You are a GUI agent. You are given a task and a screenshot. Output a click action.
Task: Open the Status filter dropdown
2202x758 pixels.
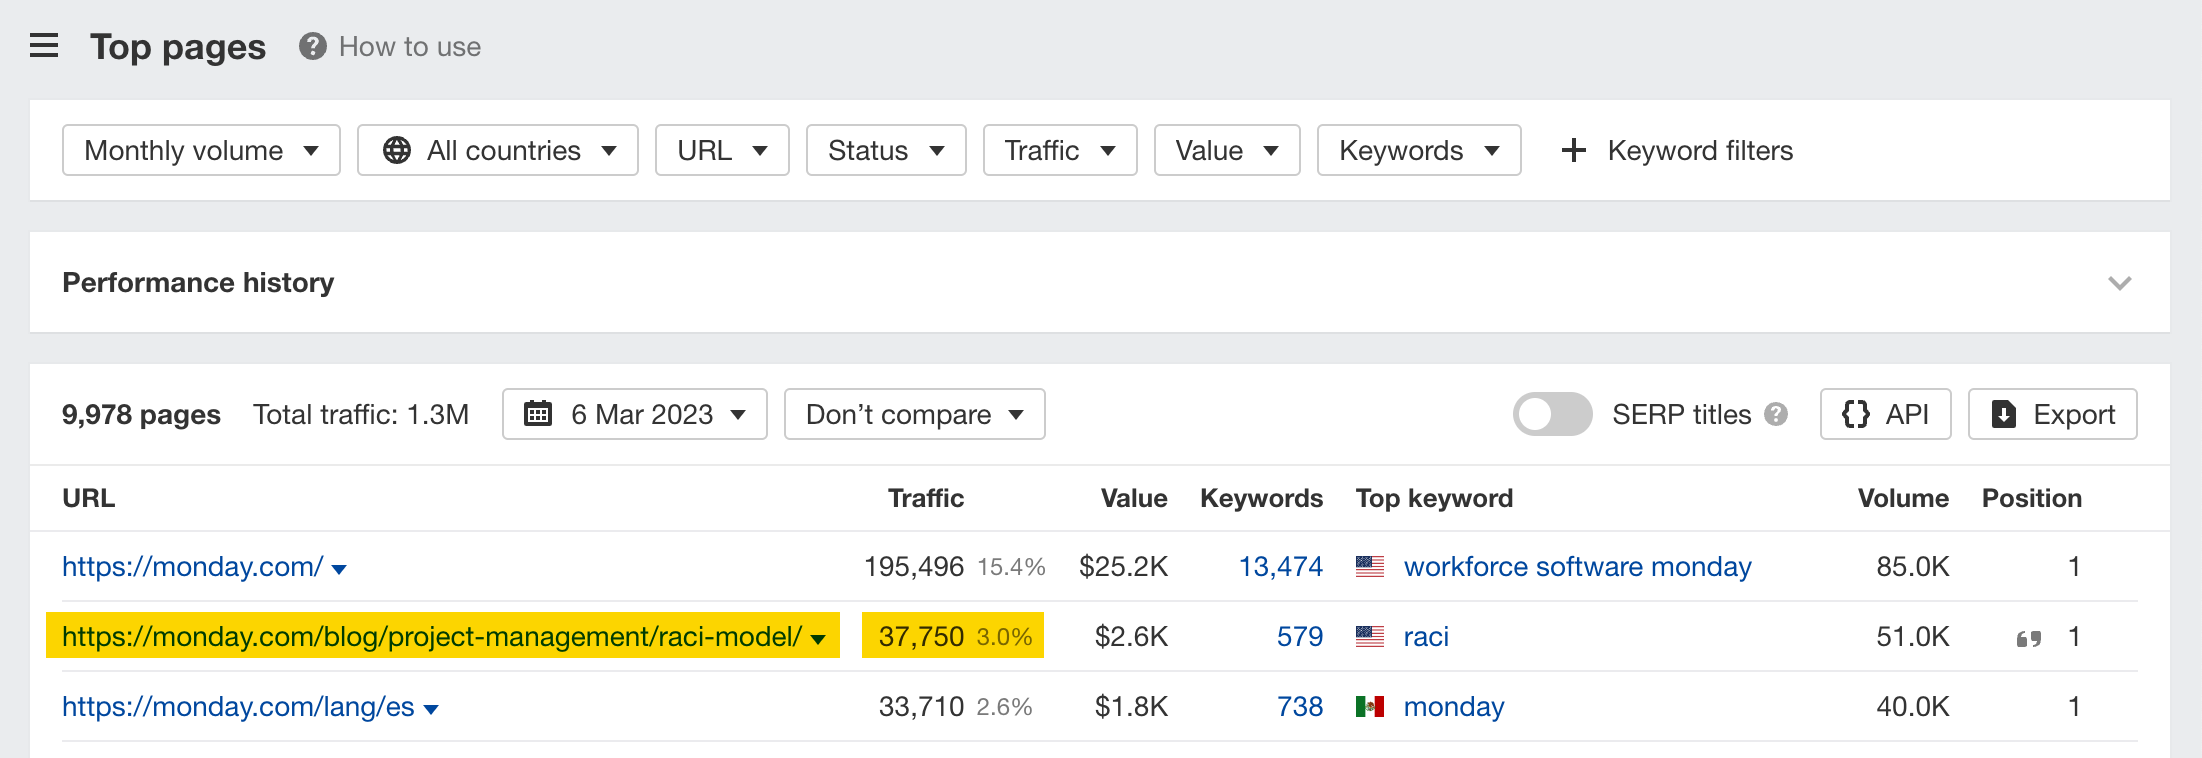pos(886,150)
